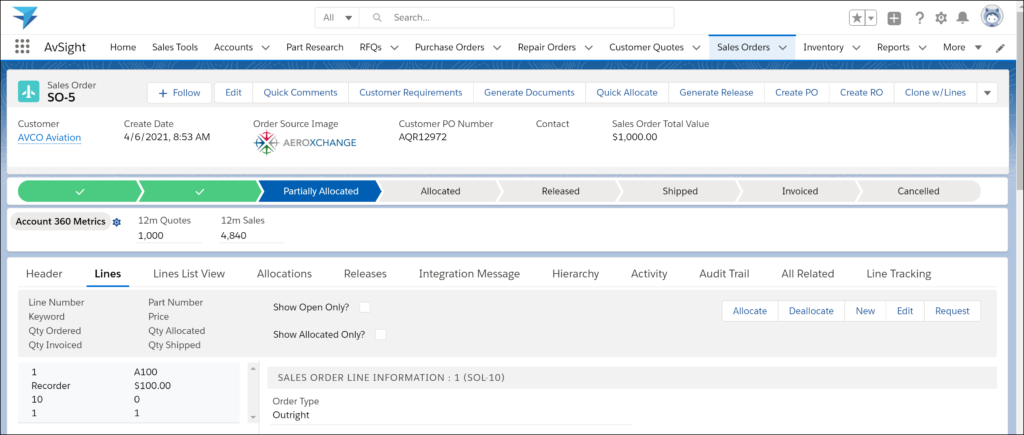
Task: Click Clone w/Lines button
Action: pos(935,93)
